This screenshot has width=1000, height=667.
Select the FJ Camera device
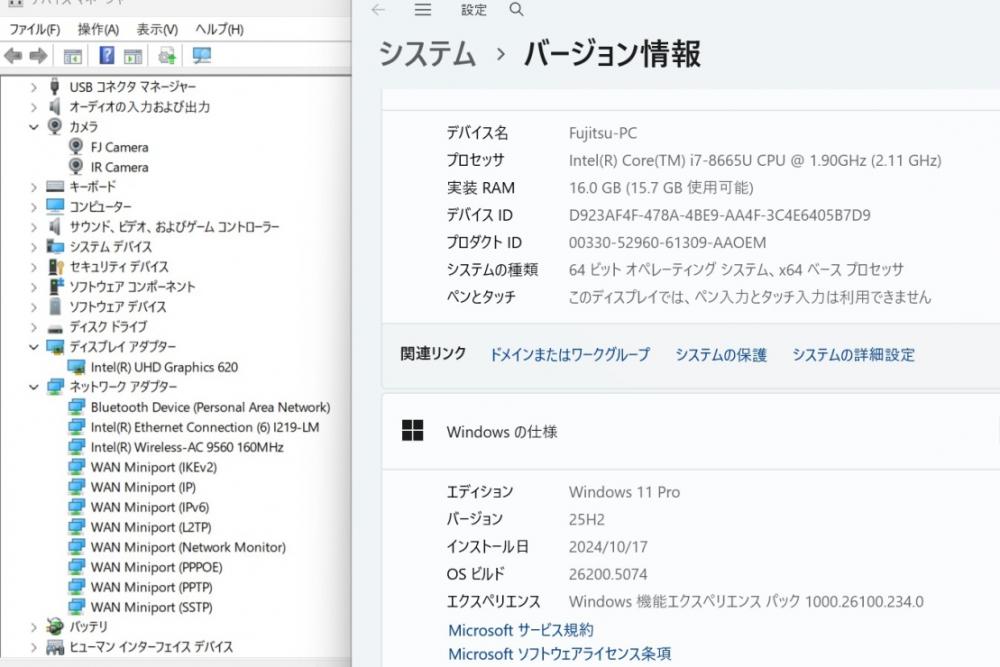point(119,147)
